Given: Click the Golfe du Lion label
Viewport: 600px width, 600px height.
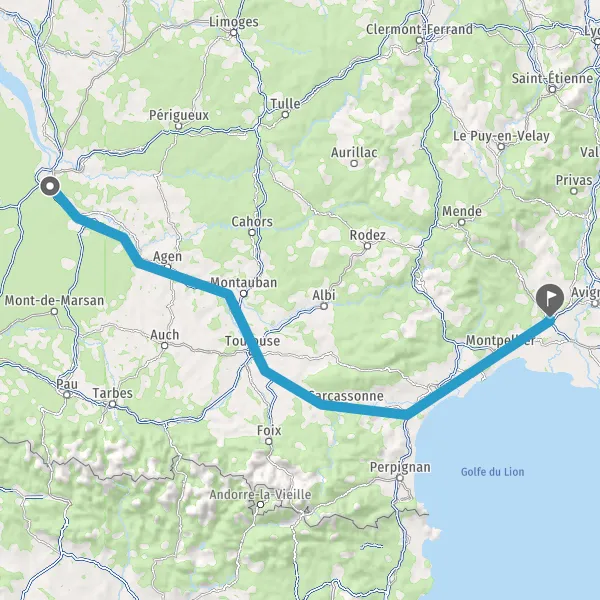Looking at the screenshot, I should pyautogui.click(x=492, y=471).
